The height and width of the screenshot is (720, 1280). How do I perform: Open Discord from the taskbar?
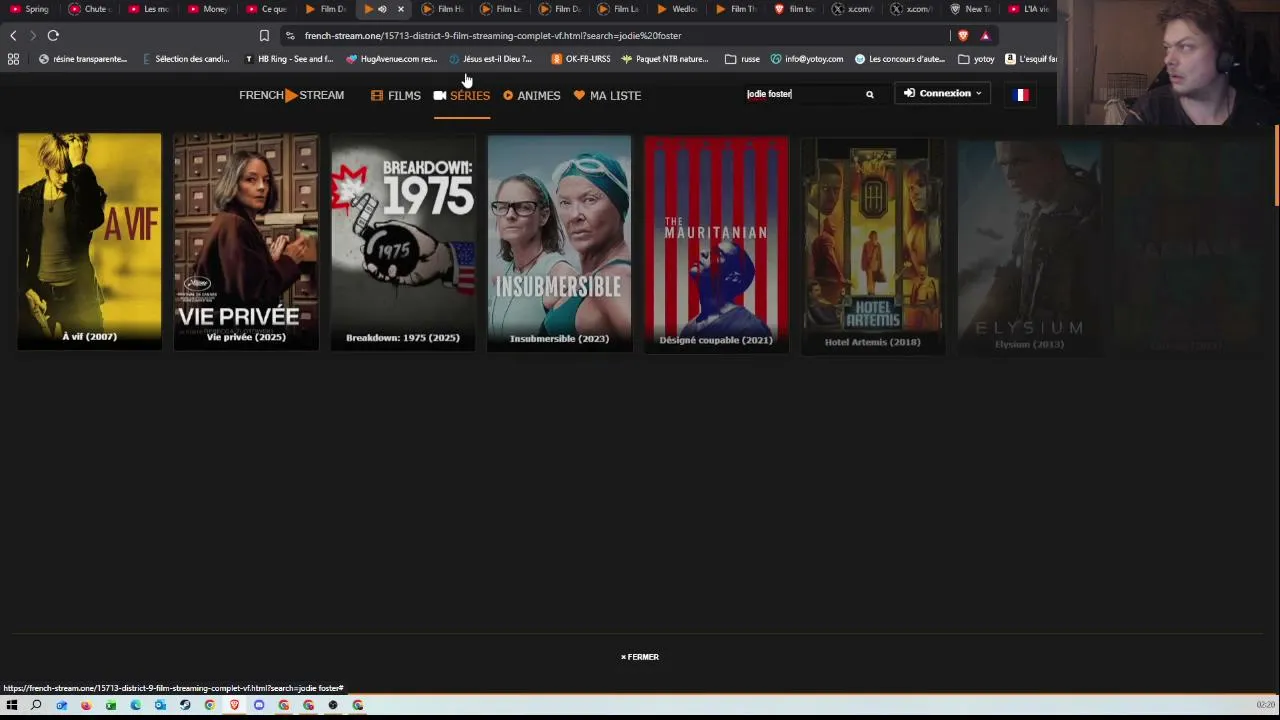click(x=259, y=705)
